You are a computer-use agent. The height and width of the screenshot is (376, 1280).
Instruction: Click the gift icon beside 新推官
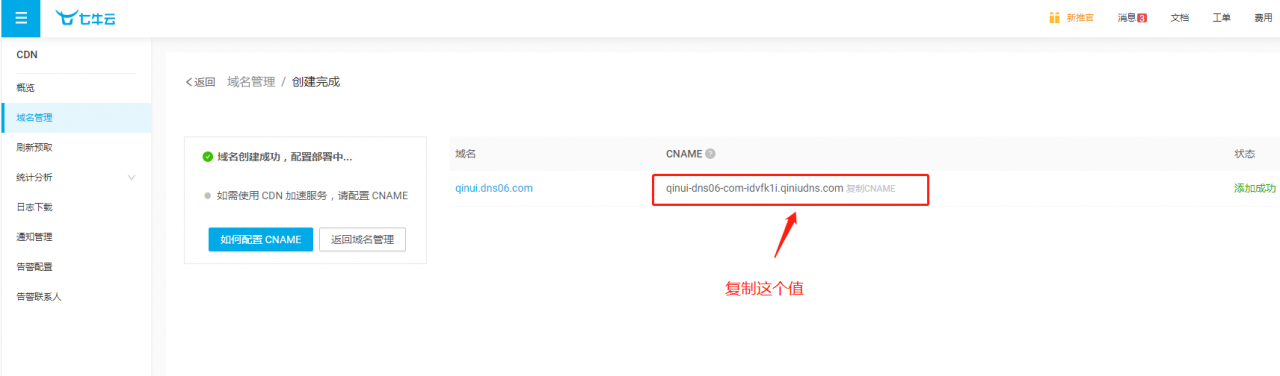[1054, 18]
